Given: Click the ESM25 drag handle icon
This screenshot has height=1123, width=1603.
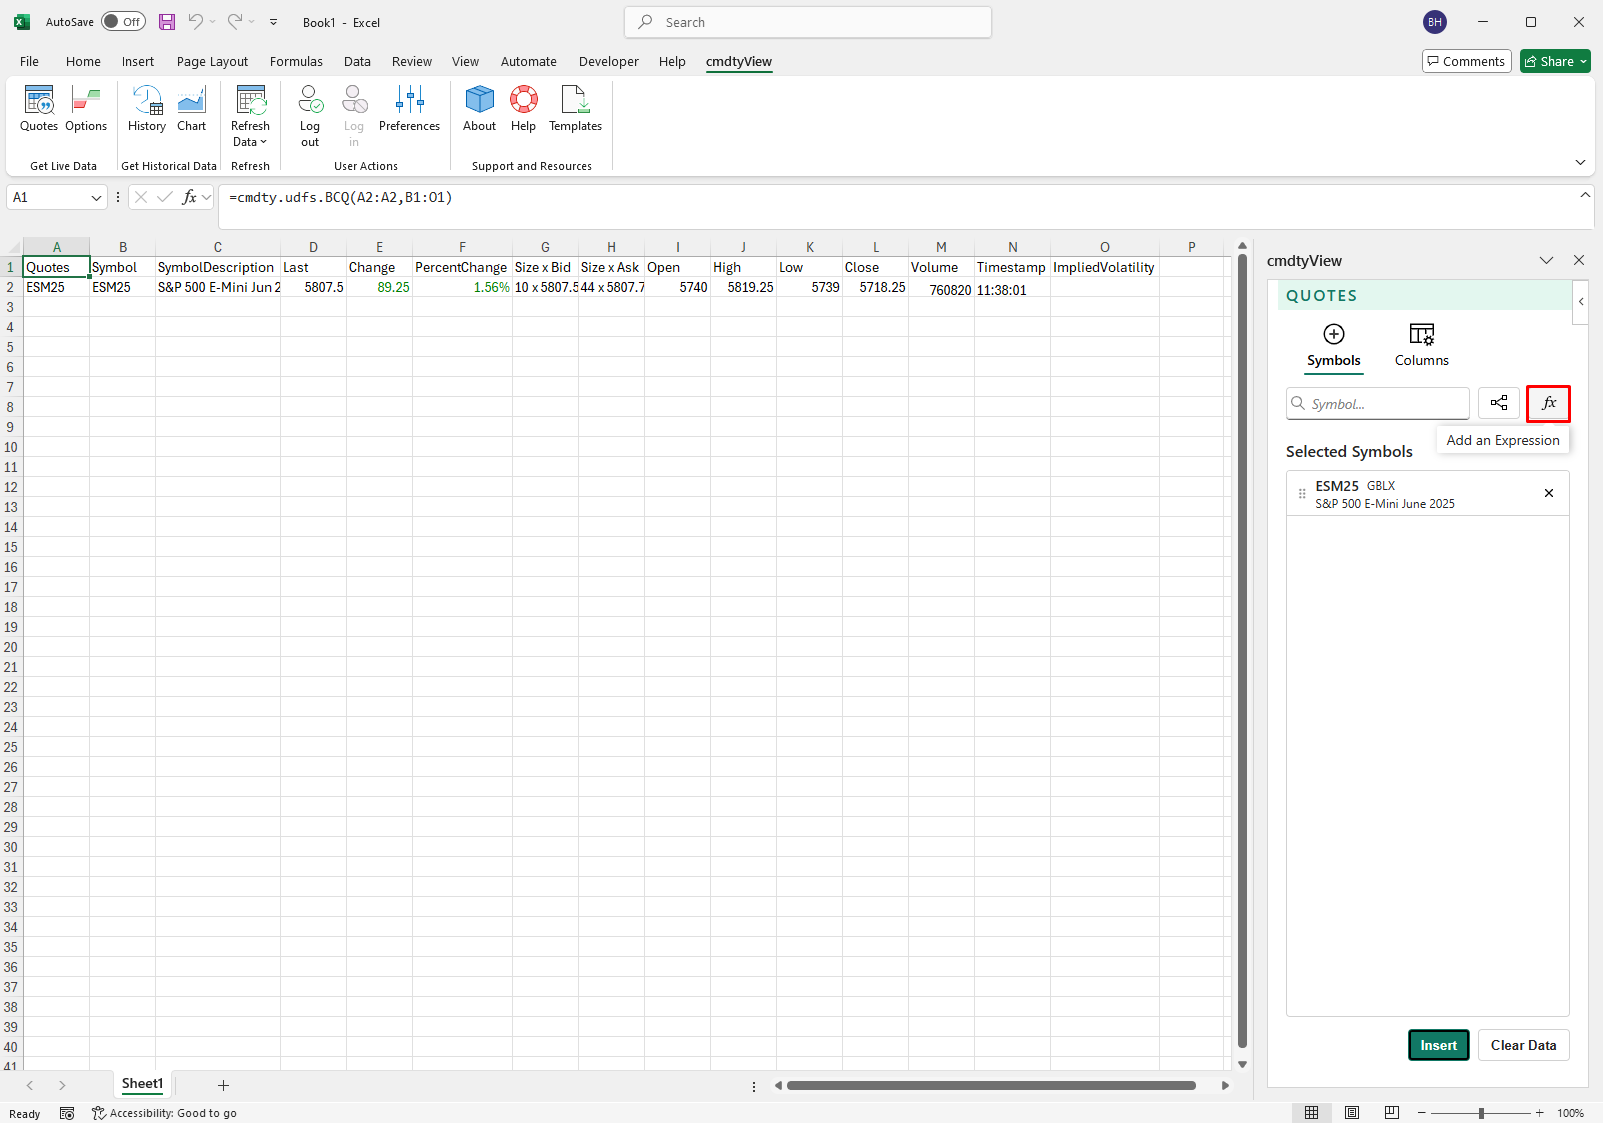Looking at the screenshot, I should (1301, 493).
